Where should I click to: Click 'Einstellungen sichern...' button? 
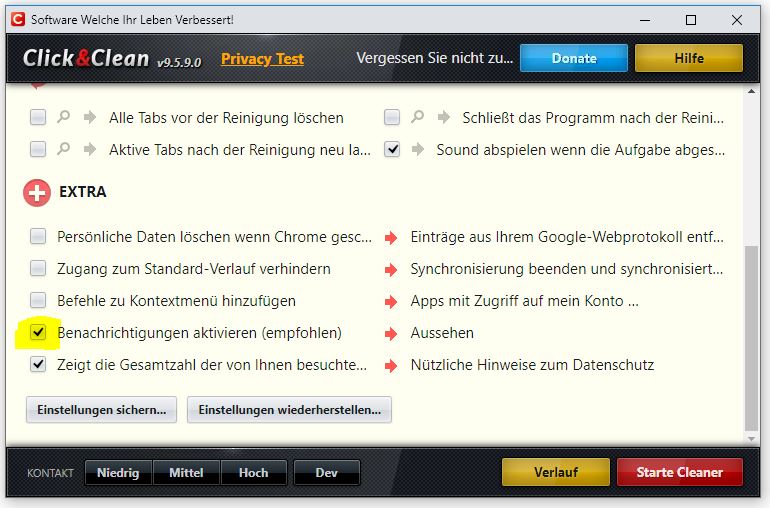pyautogui.click(x=102, y=410)
